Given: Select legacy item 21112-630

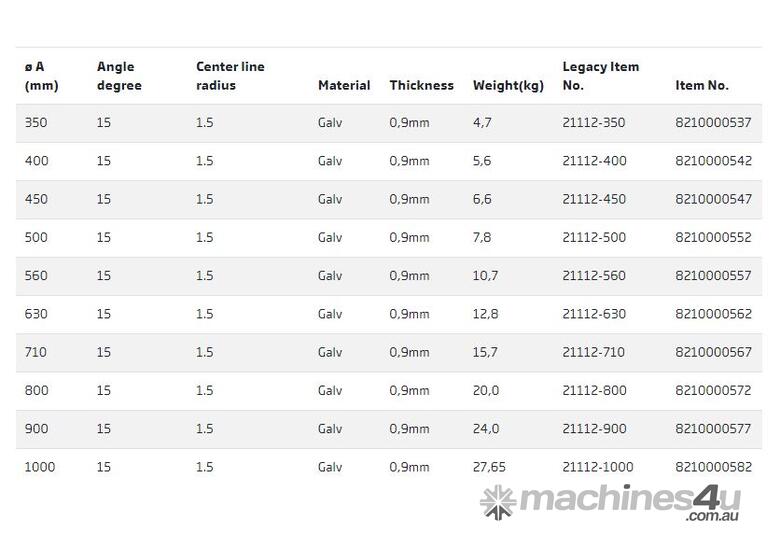Looking at the screenshot, I should point(594,314).
